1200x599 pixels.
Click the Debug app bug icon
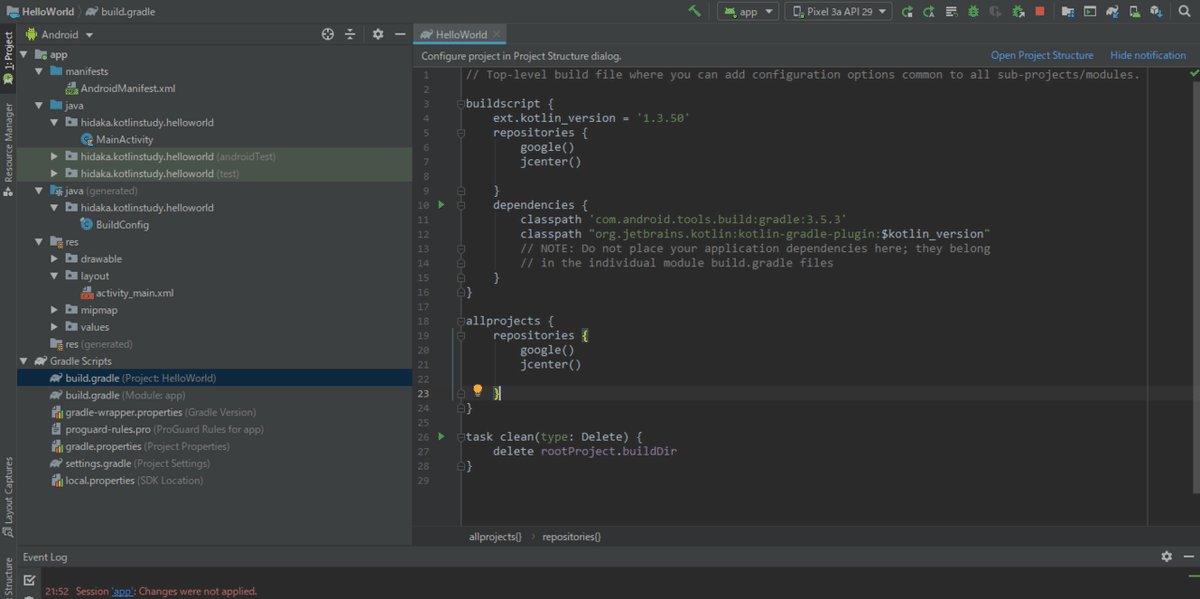pos(973,12)
